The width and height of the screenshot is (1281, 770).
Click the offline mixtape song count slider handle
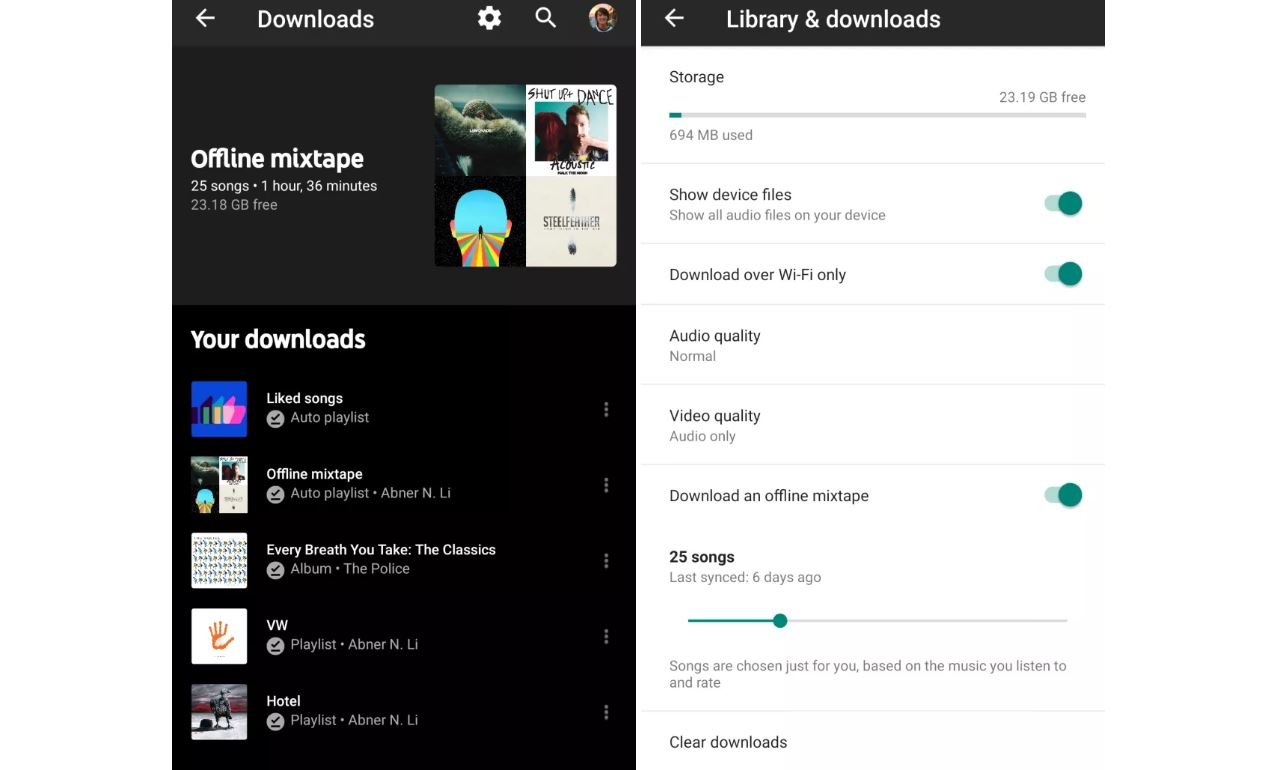(x=780, y=621)
